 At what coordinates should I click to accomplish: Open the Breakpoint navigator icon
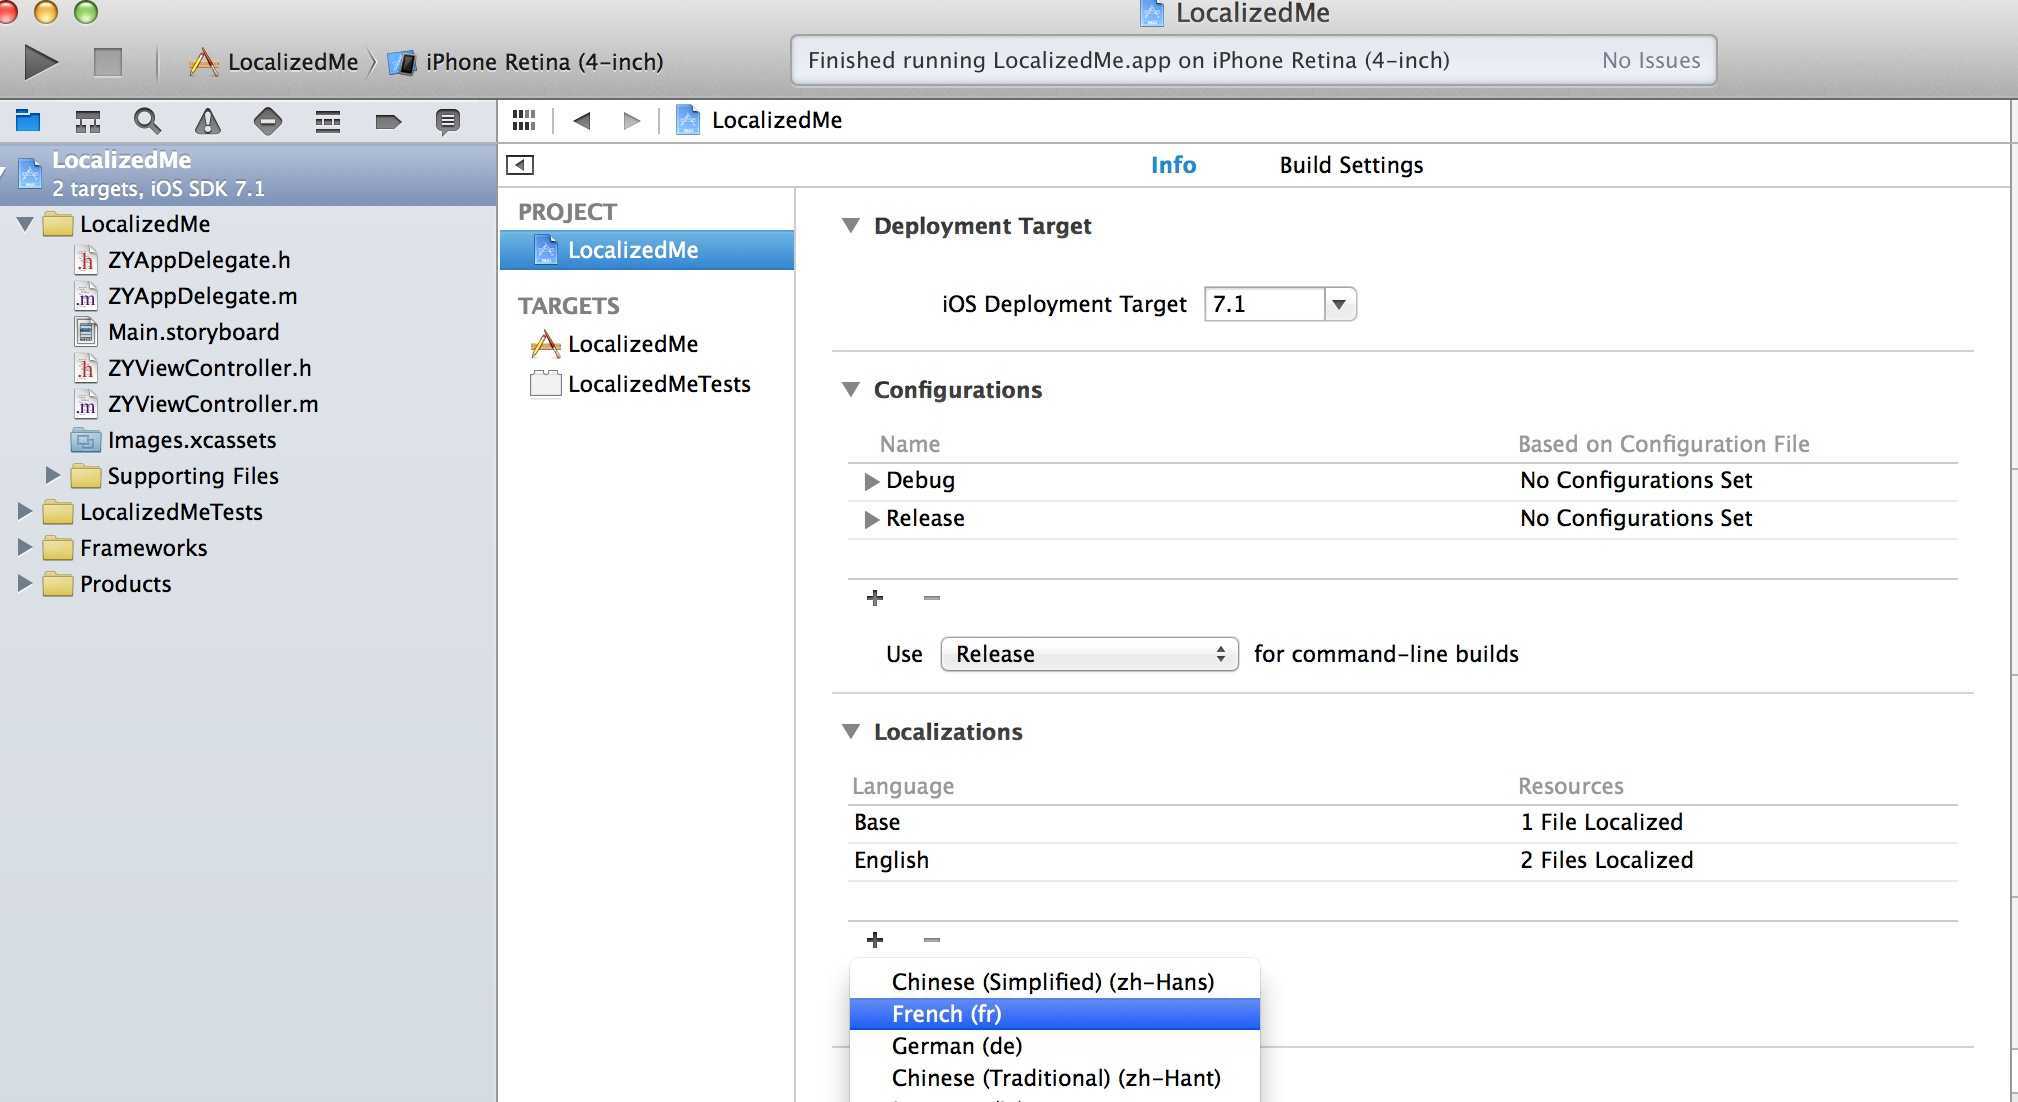pyautogui.click(x=388, y=121)
